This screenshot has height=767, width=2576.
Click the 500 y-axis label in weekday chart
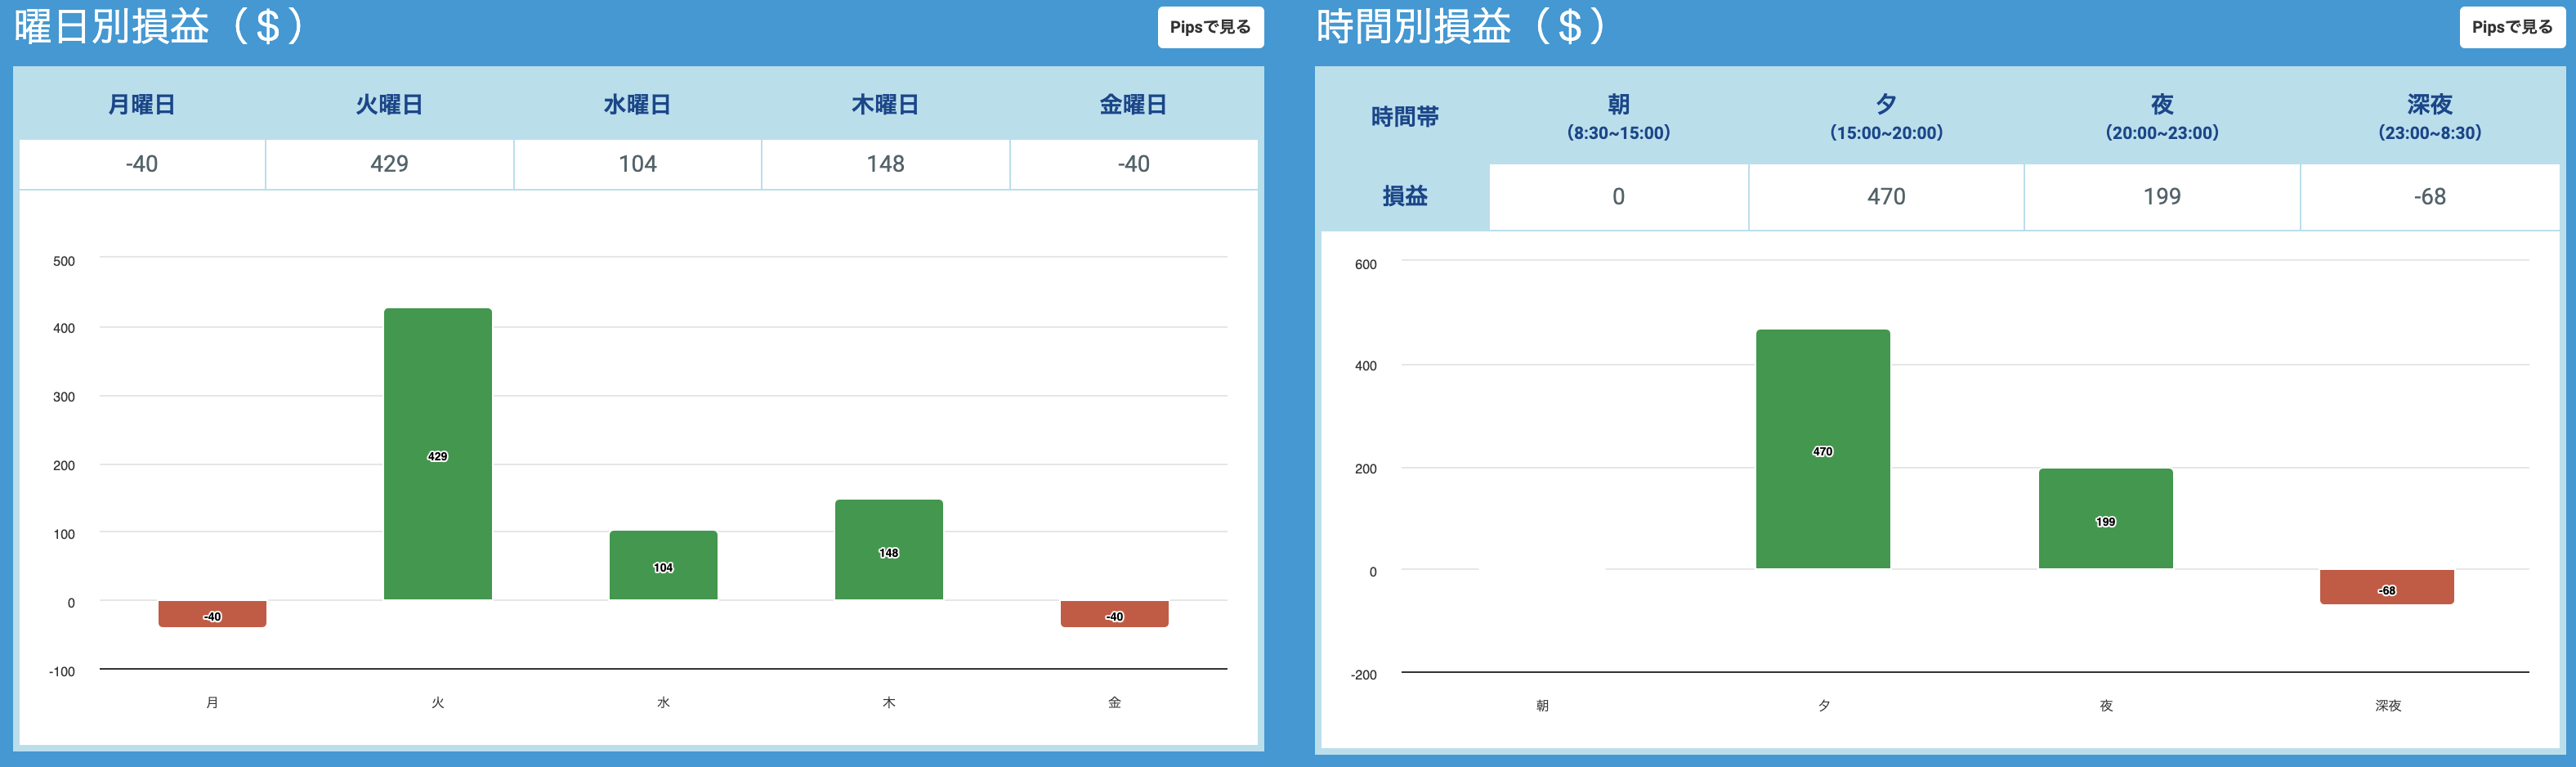pyautogui.click(x=64, y=261)
